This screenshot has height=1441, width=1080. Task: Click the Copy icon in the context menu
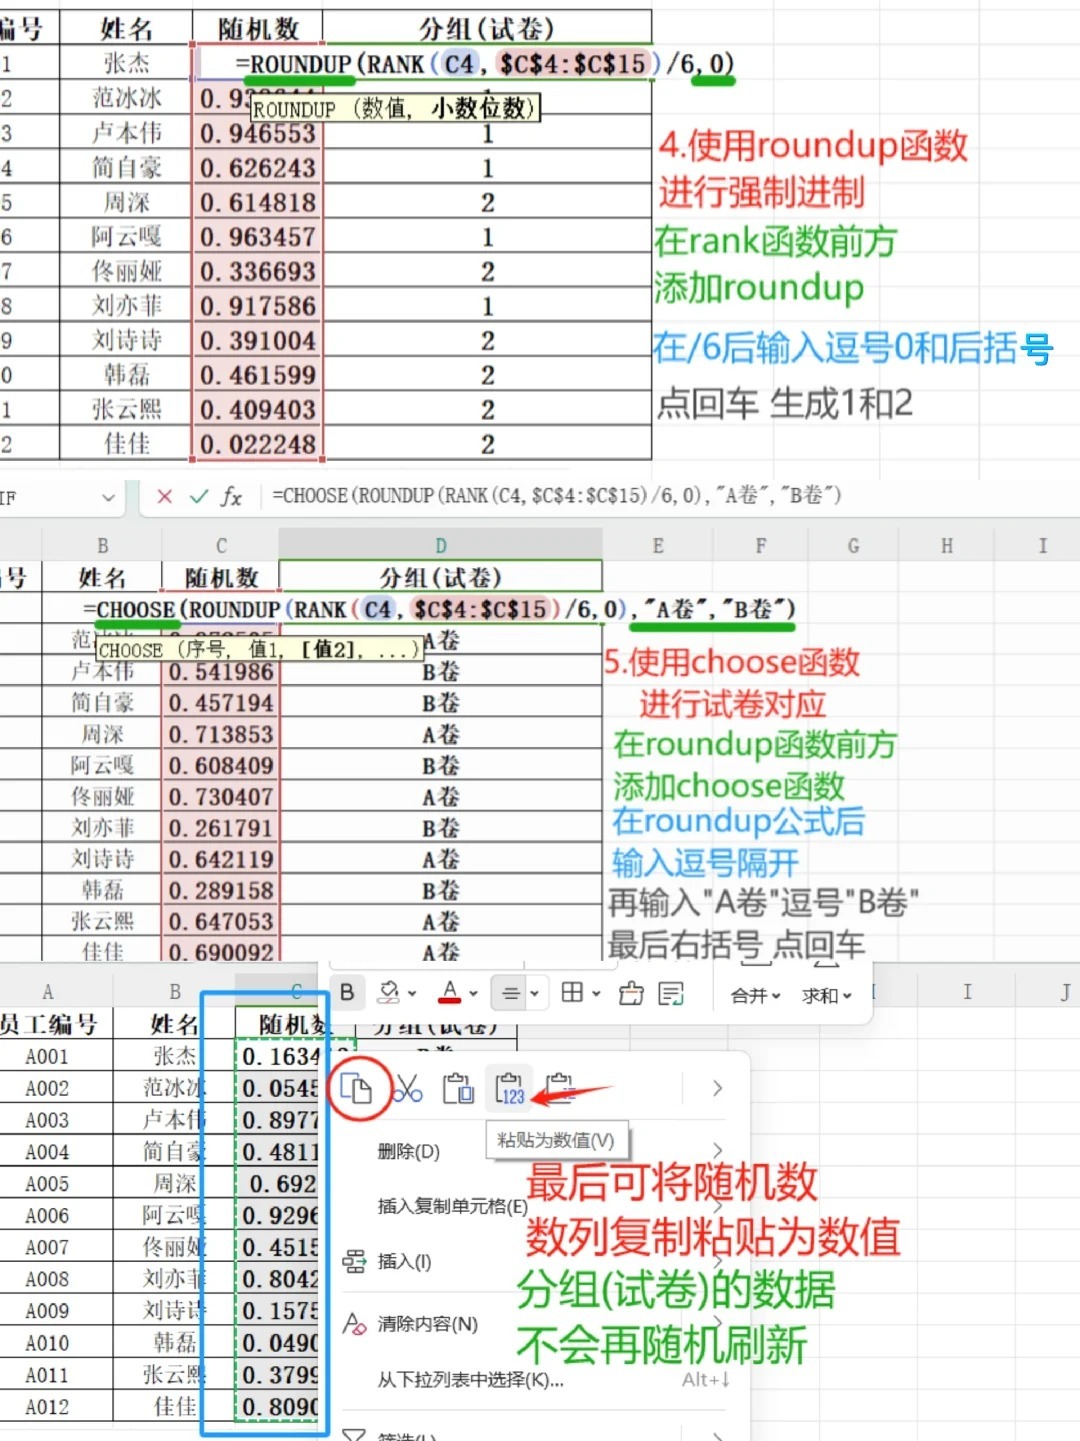[x=357, y=1088]
